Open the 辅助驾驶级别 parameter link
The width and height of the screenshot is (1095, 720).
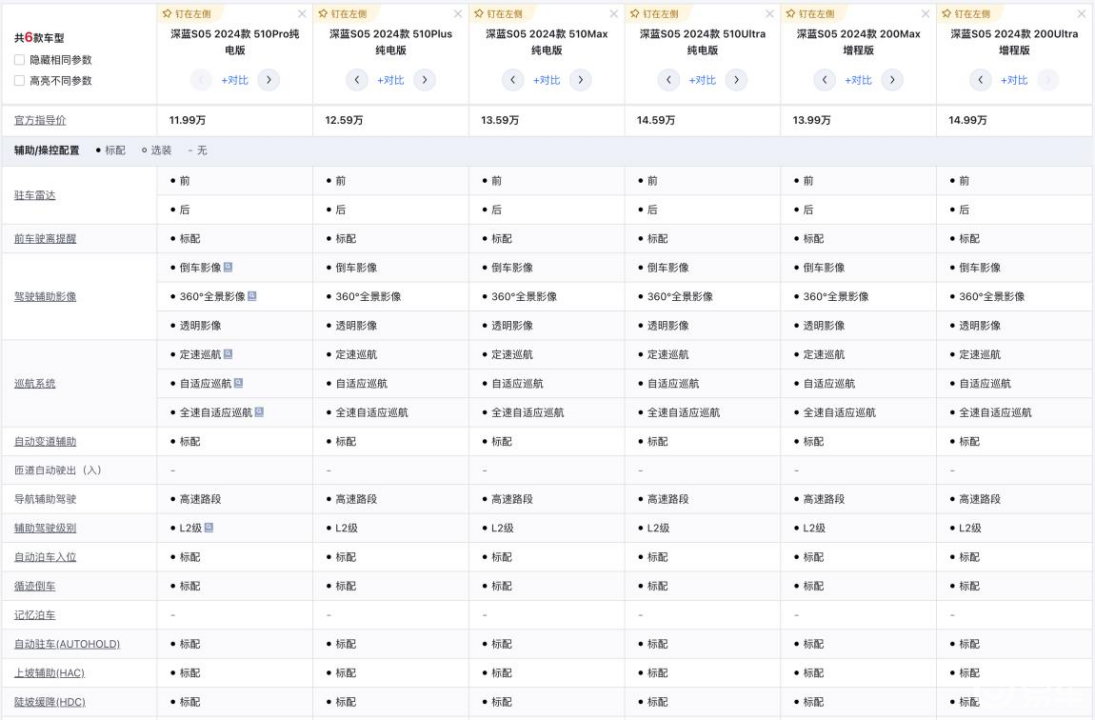[45, 528]
